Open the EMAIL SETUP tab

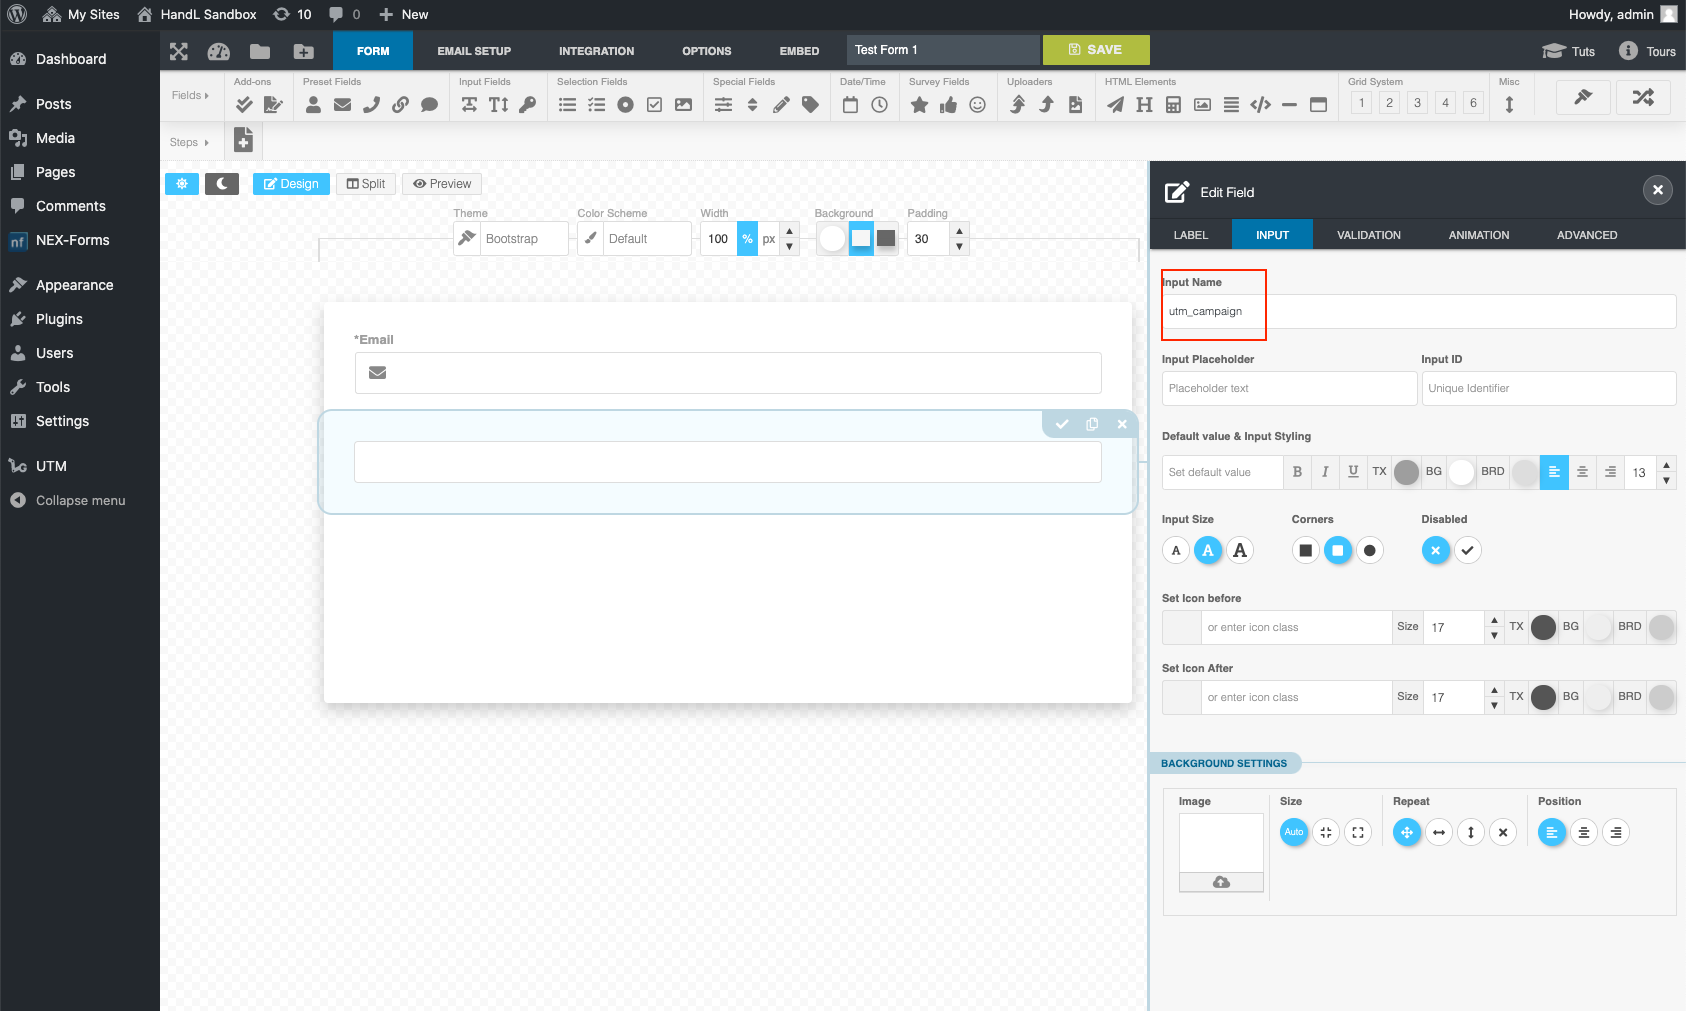point(474,51)
